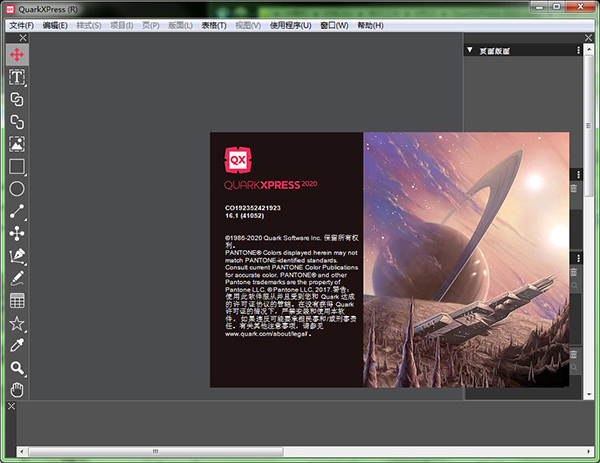Select the Rectangle Box tool

pos(17,167)
